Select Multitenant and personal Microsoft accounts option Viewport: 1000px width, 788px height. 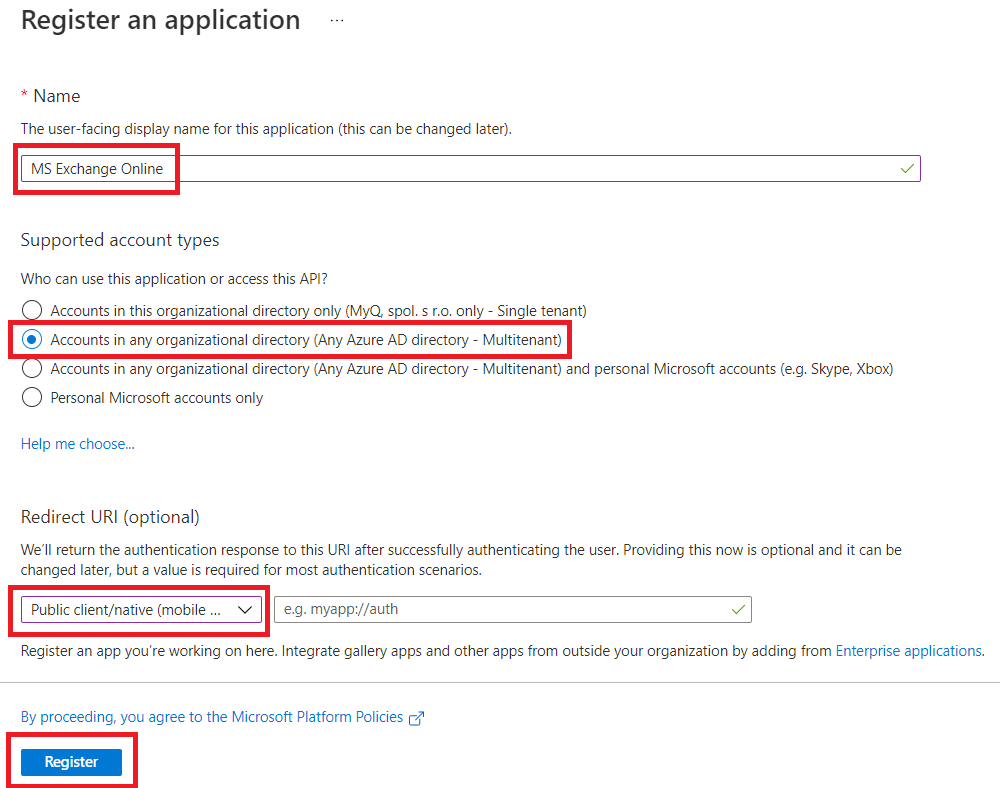point(31,368)
